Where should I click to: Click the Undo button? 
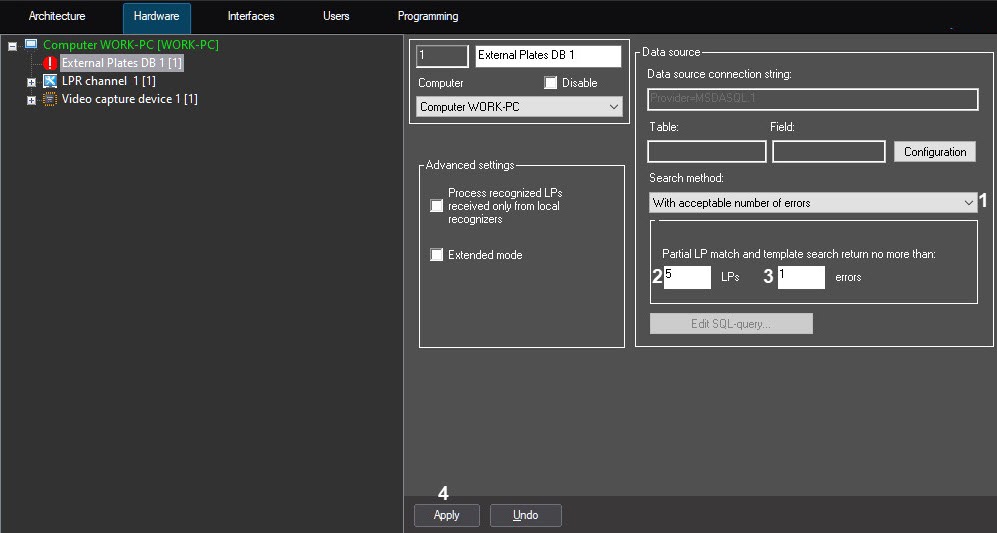(x=525, y=515)
